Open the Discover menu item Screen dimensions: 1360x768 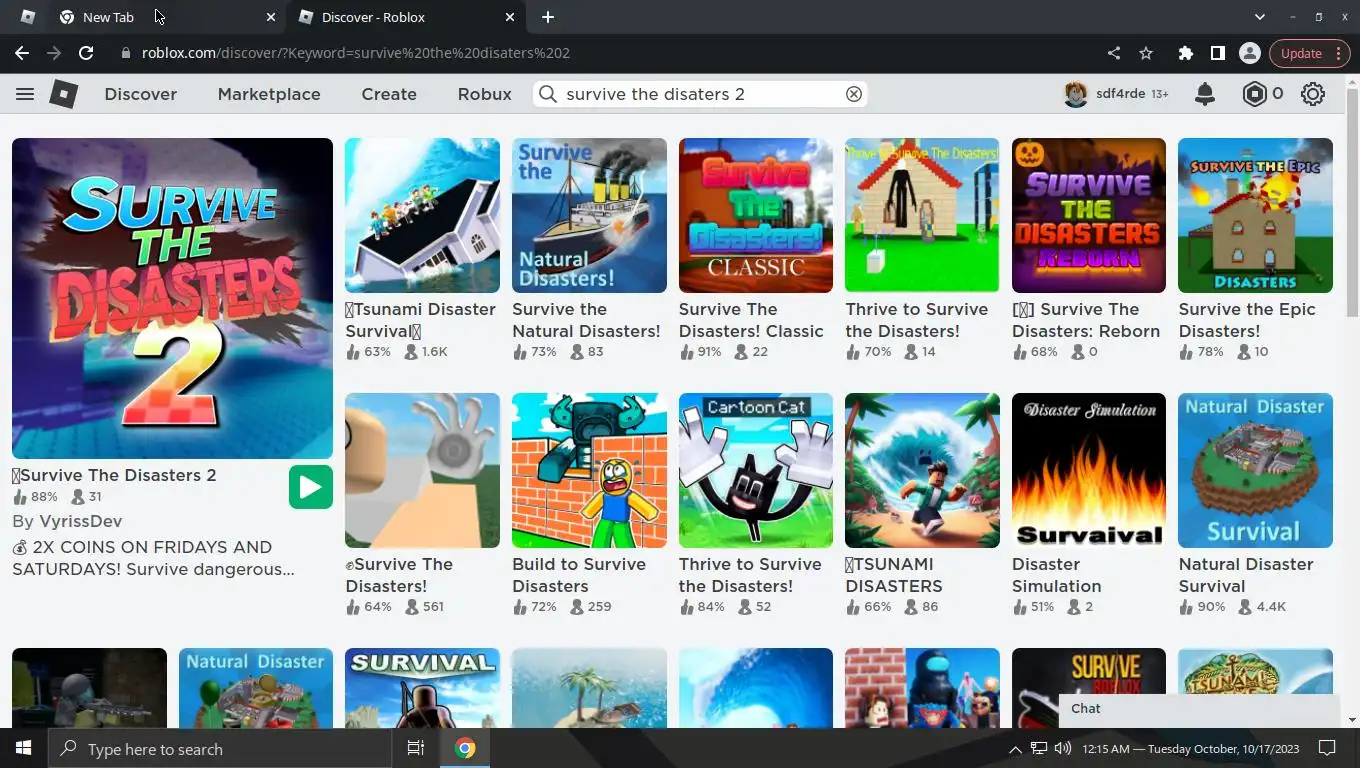click(141, 94)
